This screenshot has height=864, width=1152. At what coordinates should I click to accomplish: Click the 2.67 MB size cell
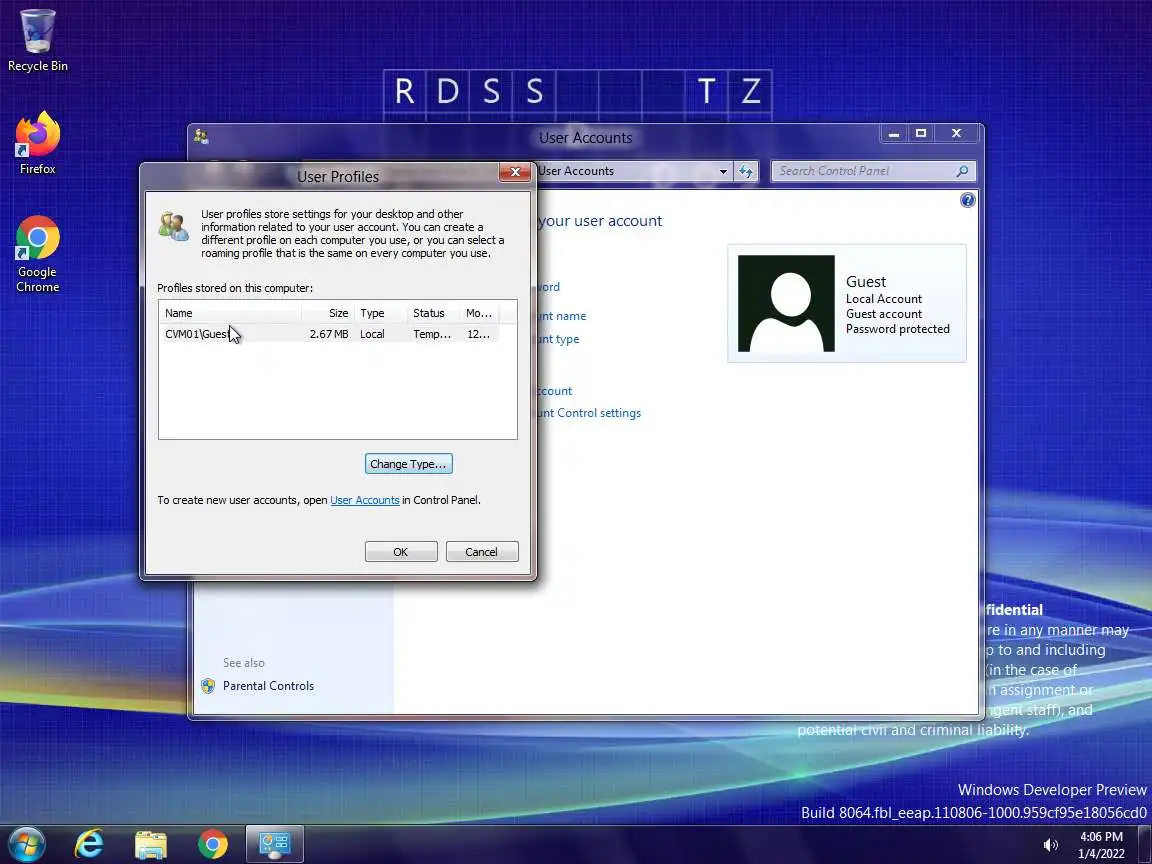click(328, 334)
